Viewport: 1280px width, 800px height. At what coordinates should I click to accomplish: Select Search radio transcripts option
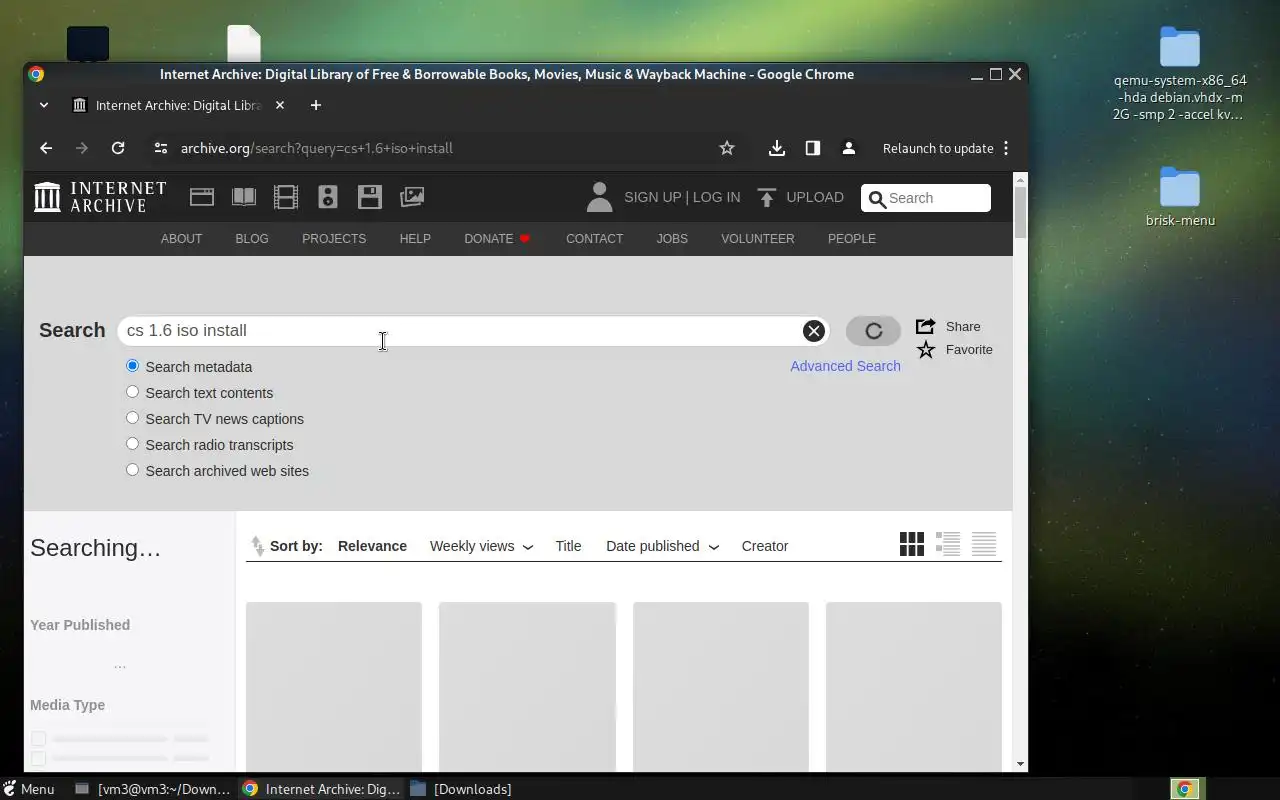click(x=132, y=444)
